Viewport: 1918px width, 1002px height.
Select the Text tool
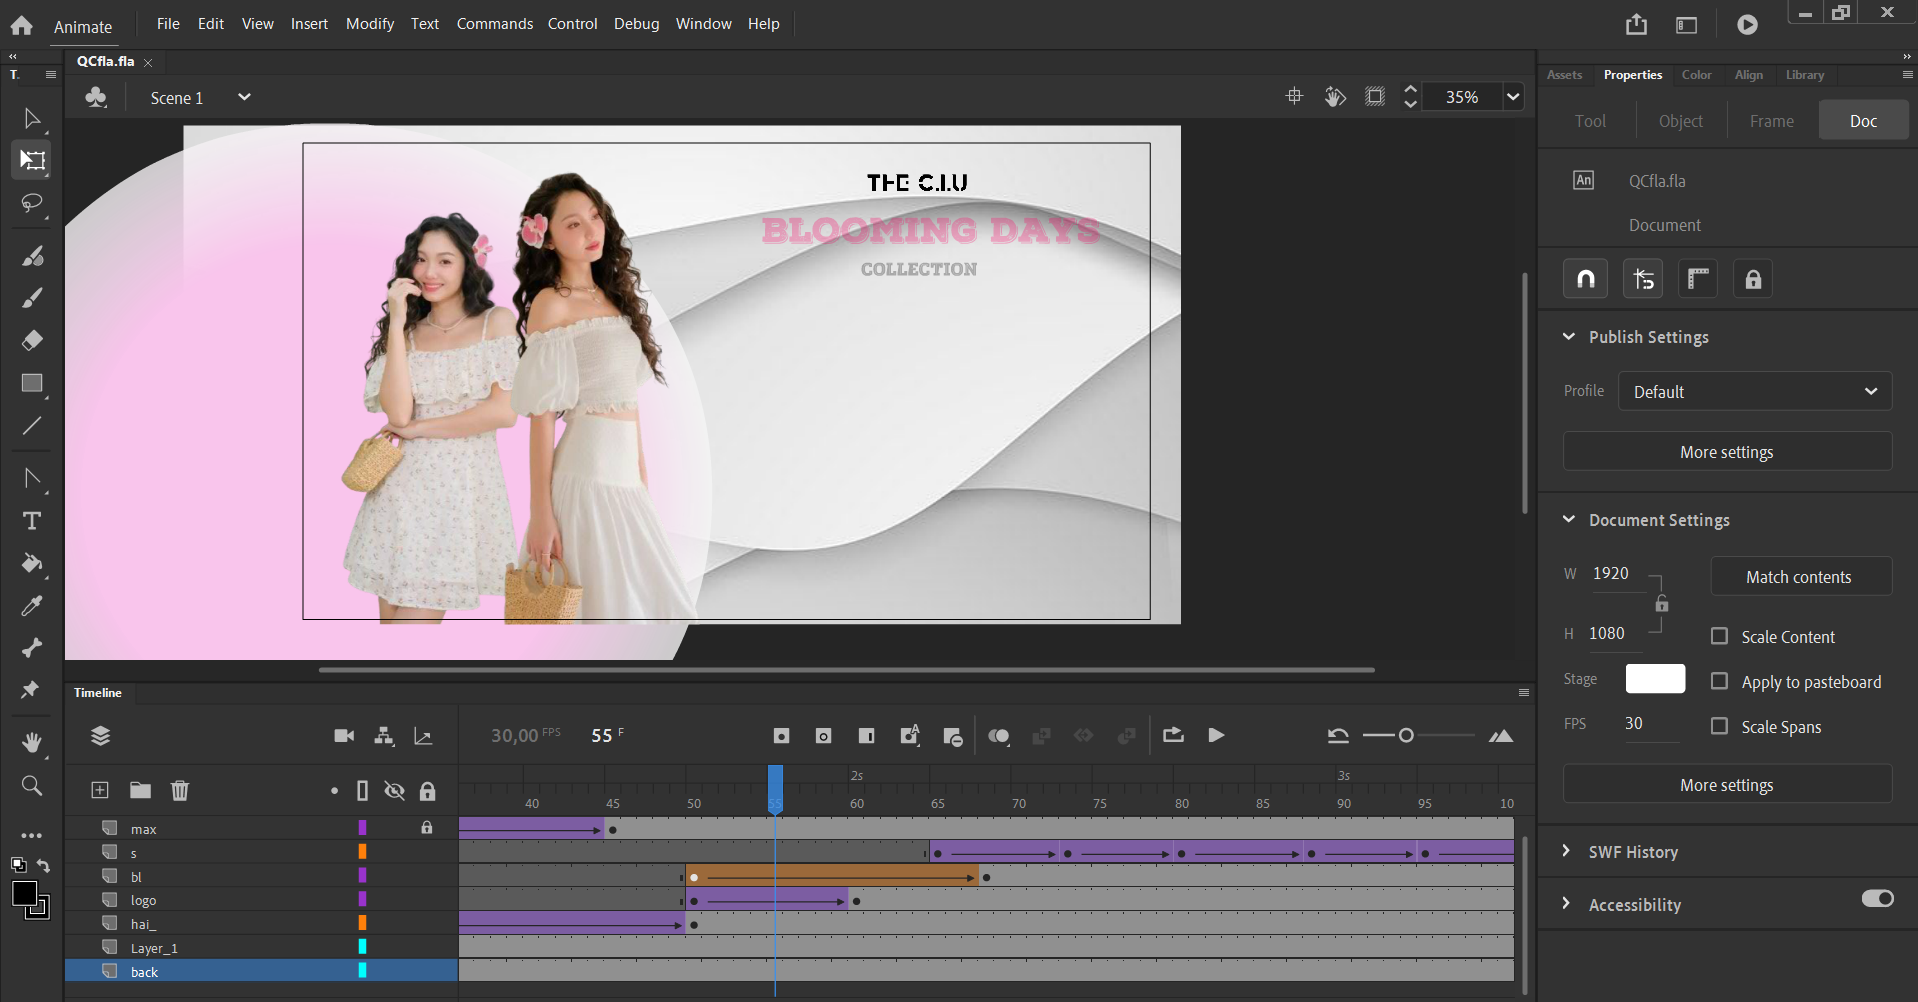click(31, 521)
